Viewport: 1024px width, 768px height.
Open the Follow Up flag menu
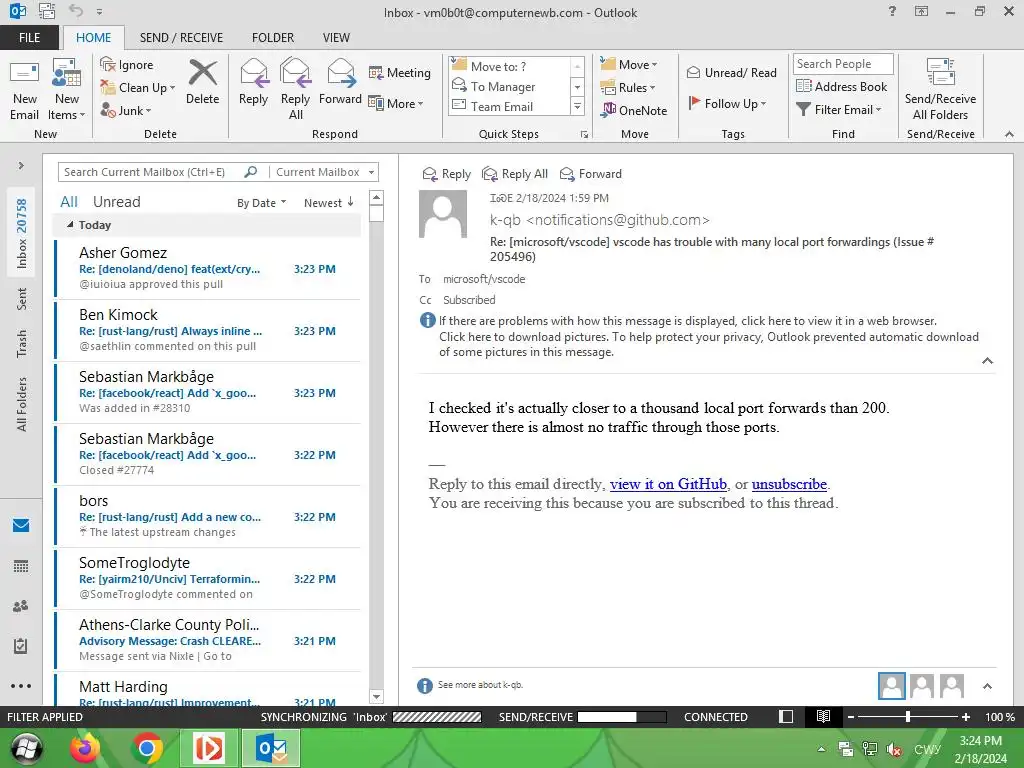tap(728, 103)
